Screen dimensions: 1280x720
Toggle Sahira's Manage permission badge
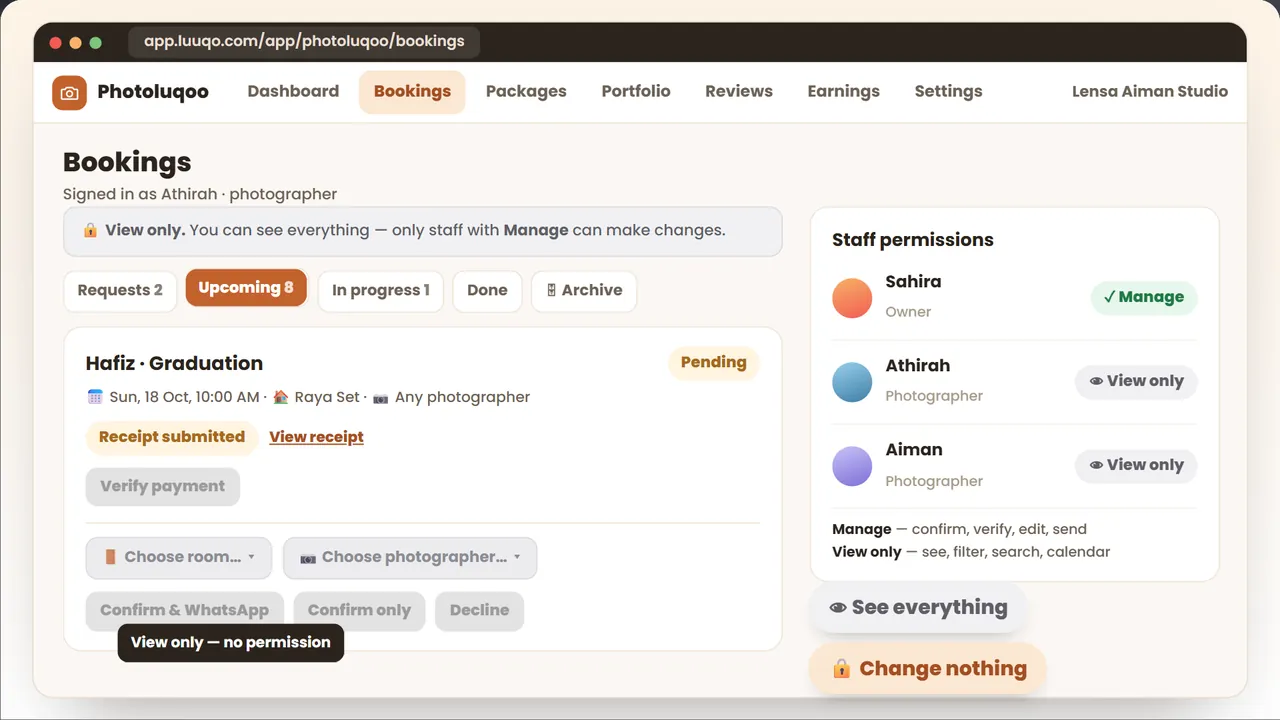coord(1144,297)
